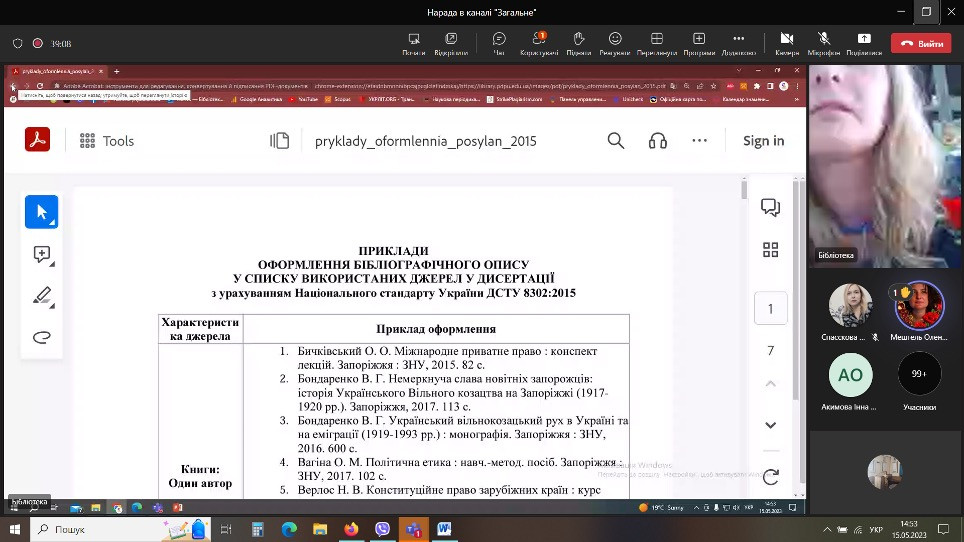The width and height of the screenshot is (964, 542).
Task: Choose the add comment tool in Acrobat sidebar
Action: coord(42,254)
